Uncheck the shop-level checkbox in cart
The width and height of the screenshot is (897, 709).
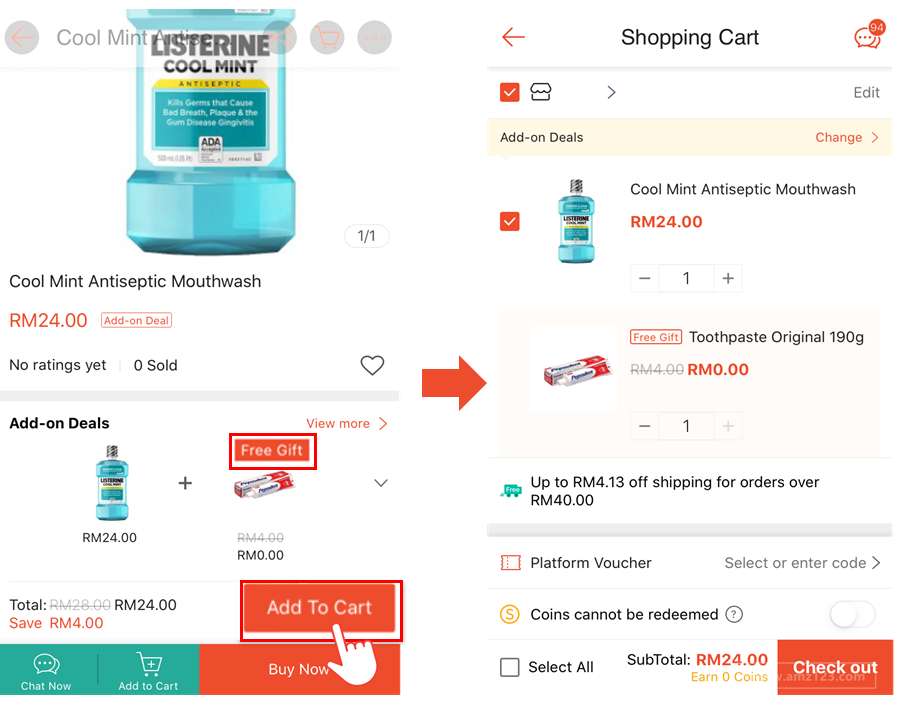[x=510, y=92]
